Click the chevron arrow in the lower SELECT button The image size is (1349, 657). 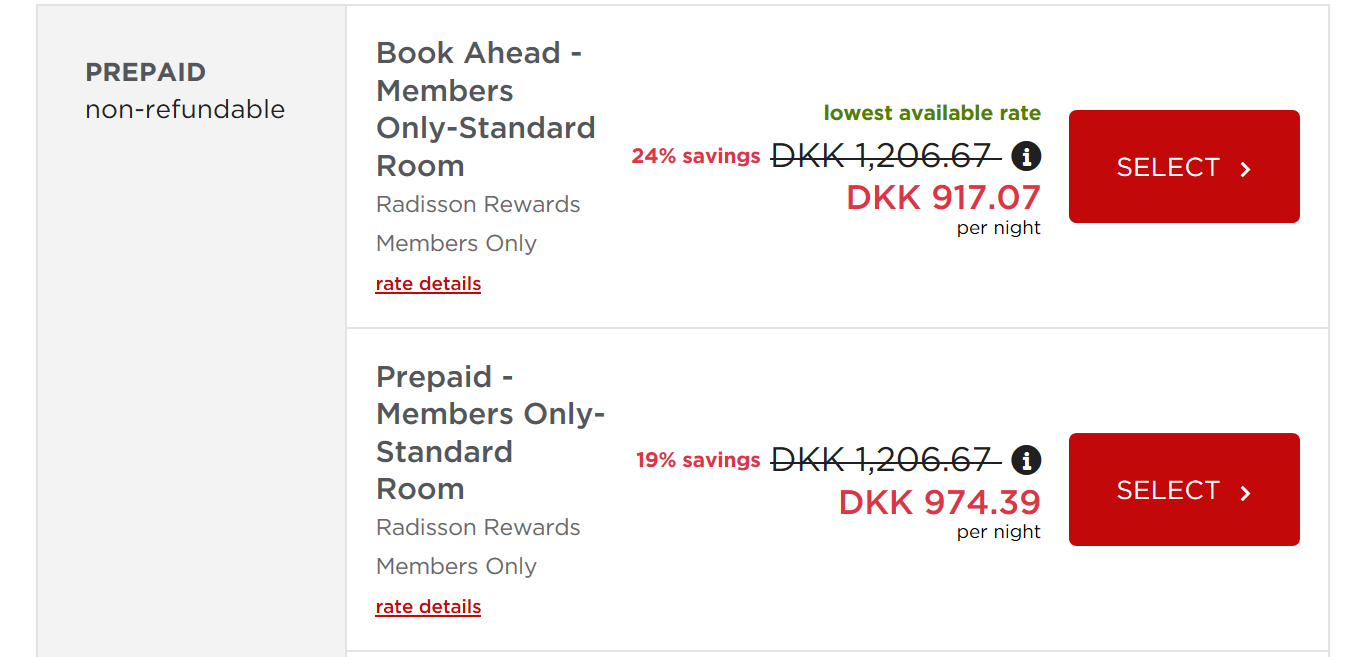(x=1243, y=490)
